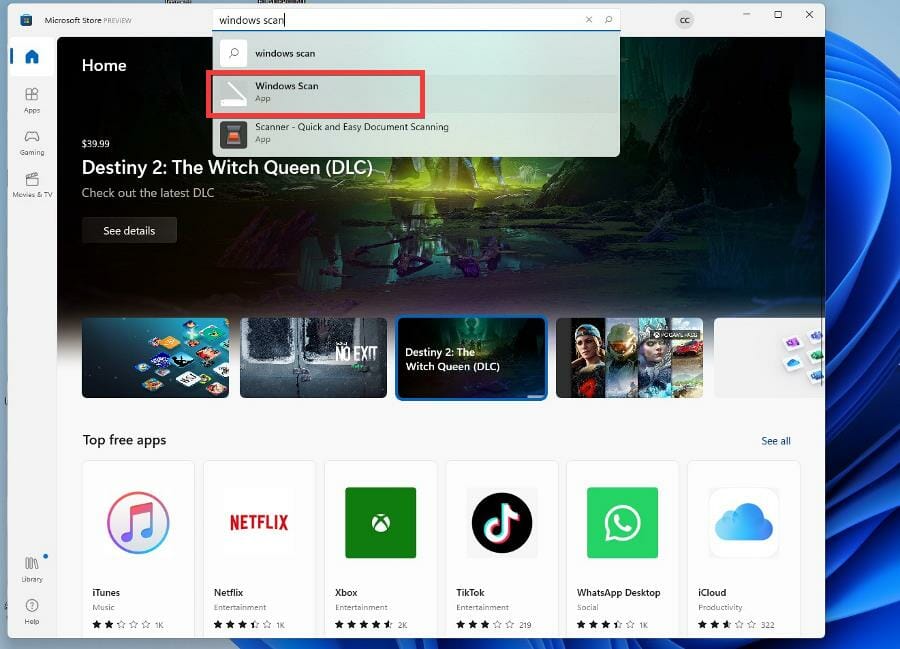Open the No Exit carousel thumbnail
Screen dimensions: 900x649
(x=313, y=357)
